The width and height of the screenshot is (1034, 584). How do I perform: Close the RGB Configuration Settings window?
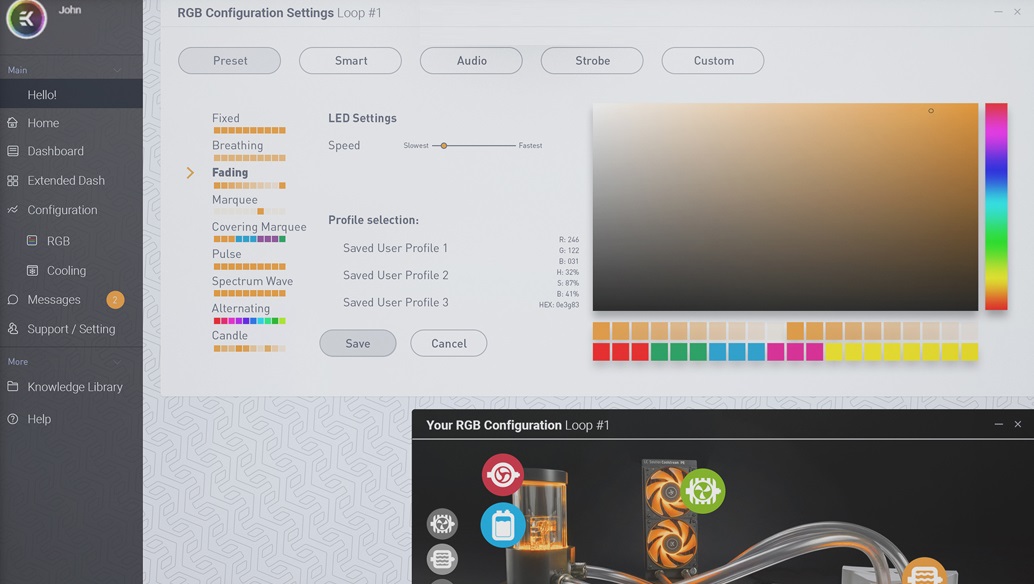[1018, 12]
